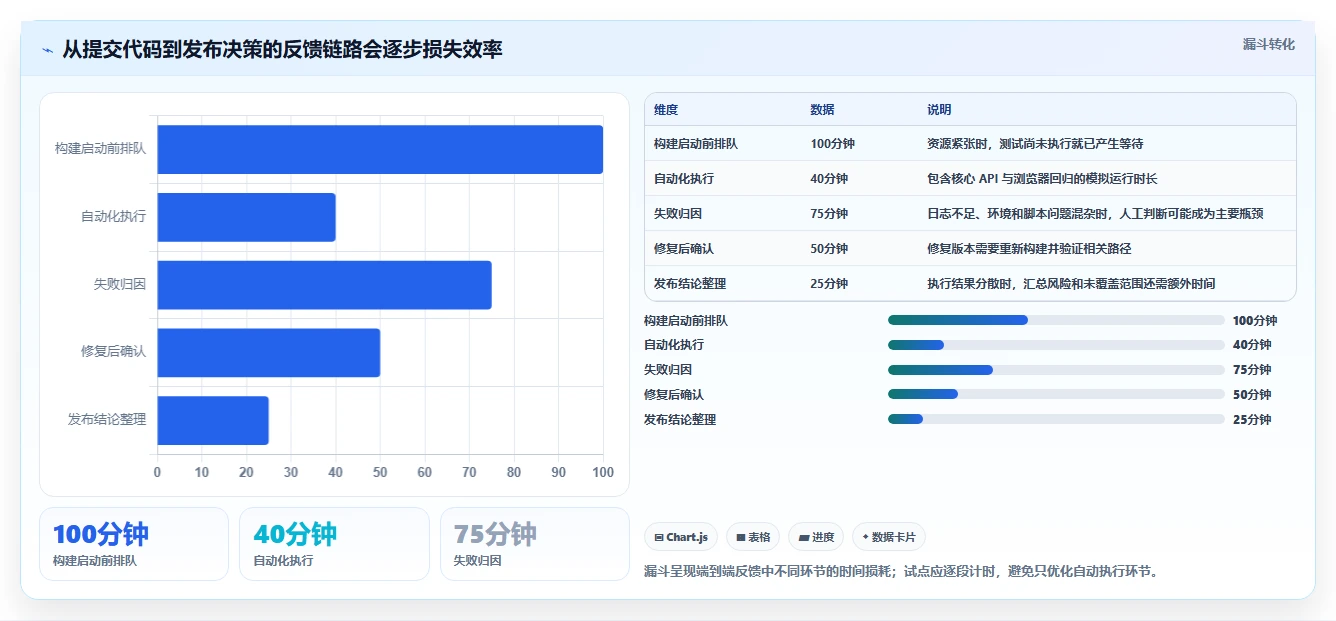Click table cell 发布结论整理
The image size is (1336, 621).
tap(690, 284)
